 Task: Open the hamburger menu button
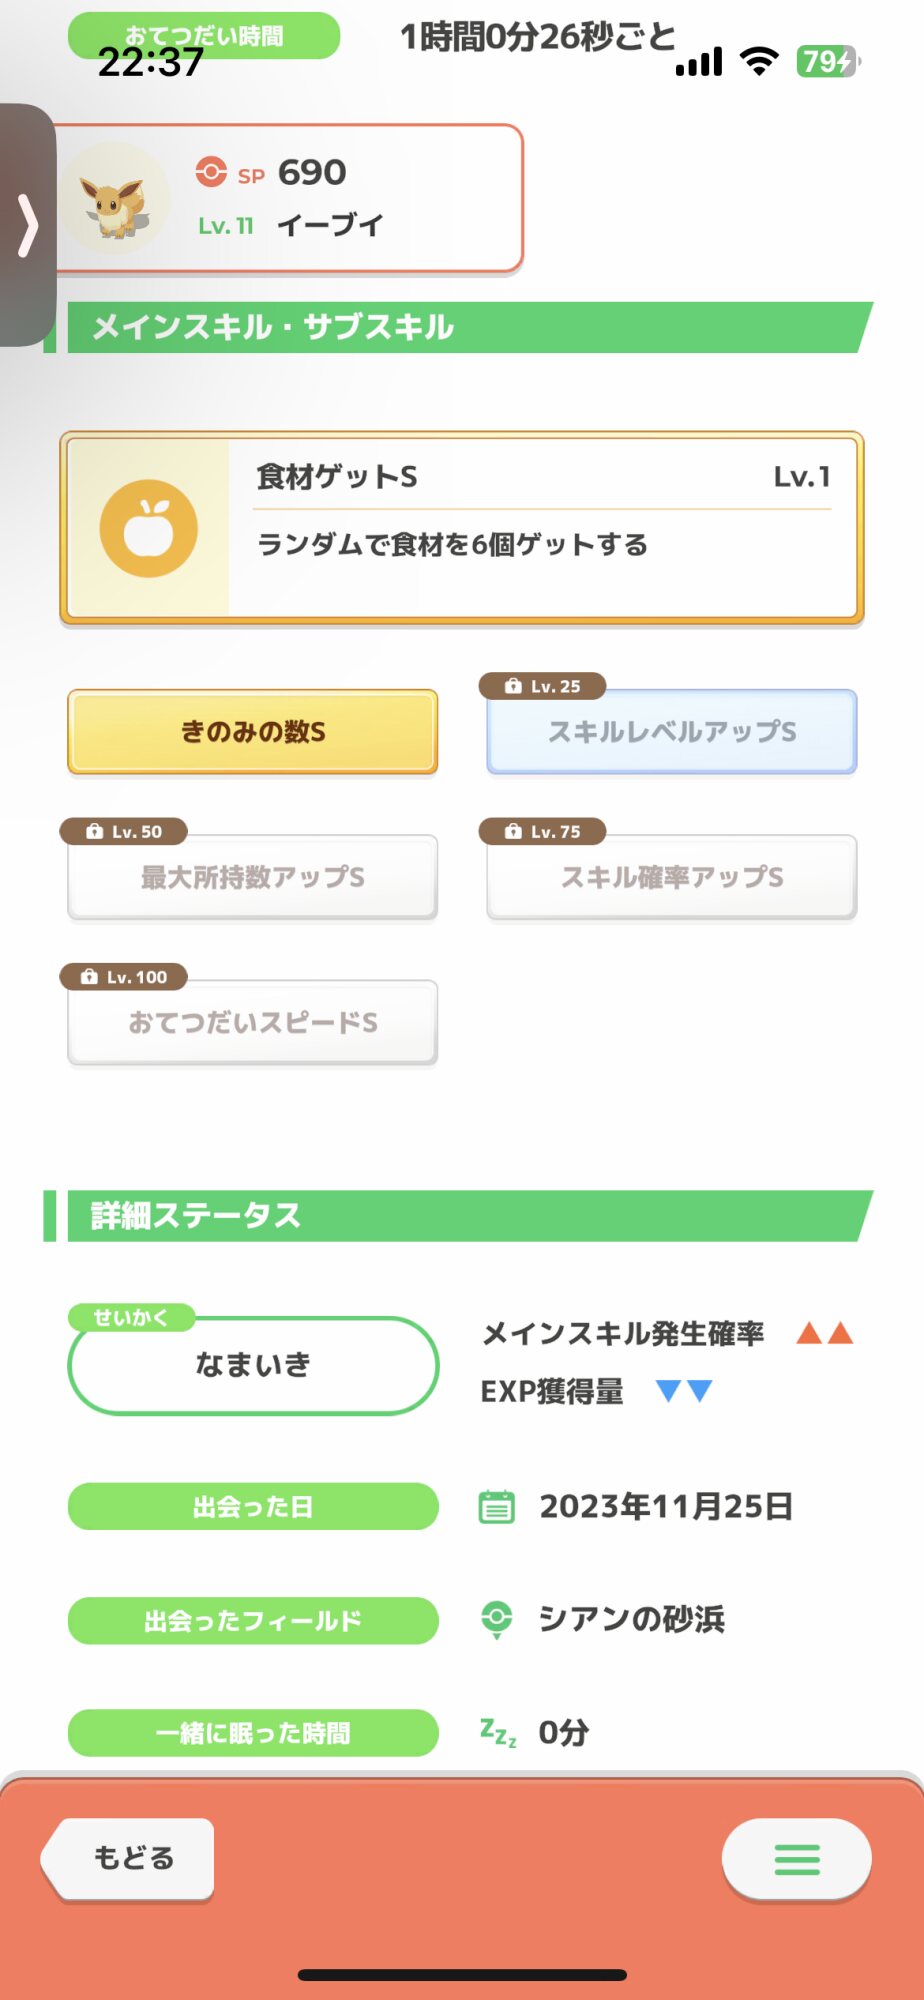pos(796,1859)
